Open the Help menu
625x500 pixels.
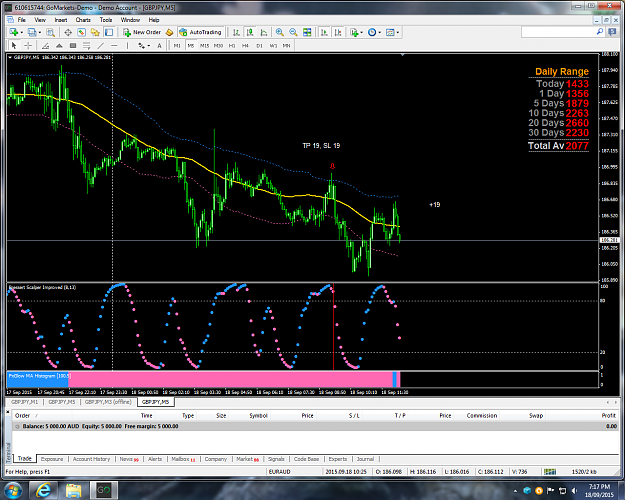pyautogui.click(x=154, y=20)
